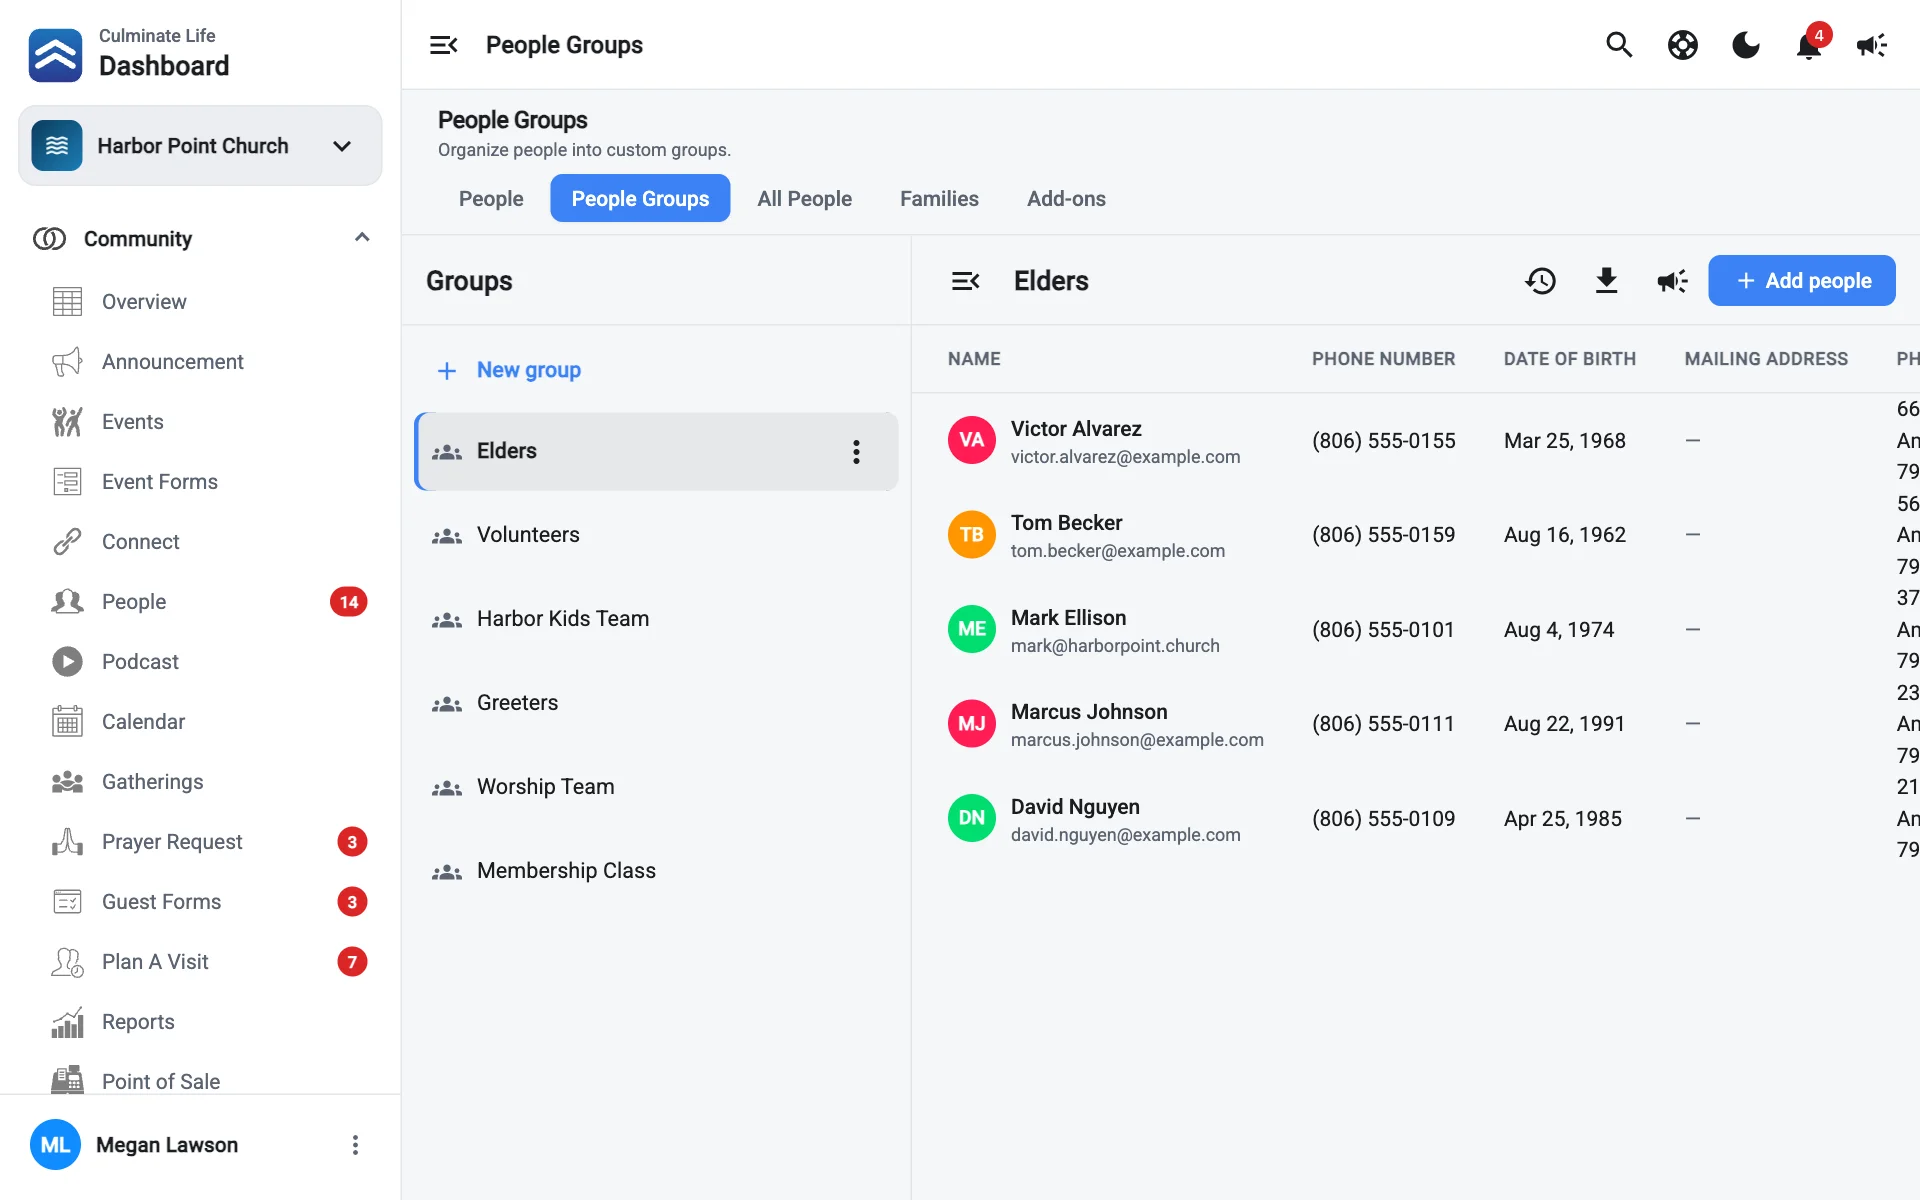
Task: Select the Greeters group
Action: click(x=656, y=703)
